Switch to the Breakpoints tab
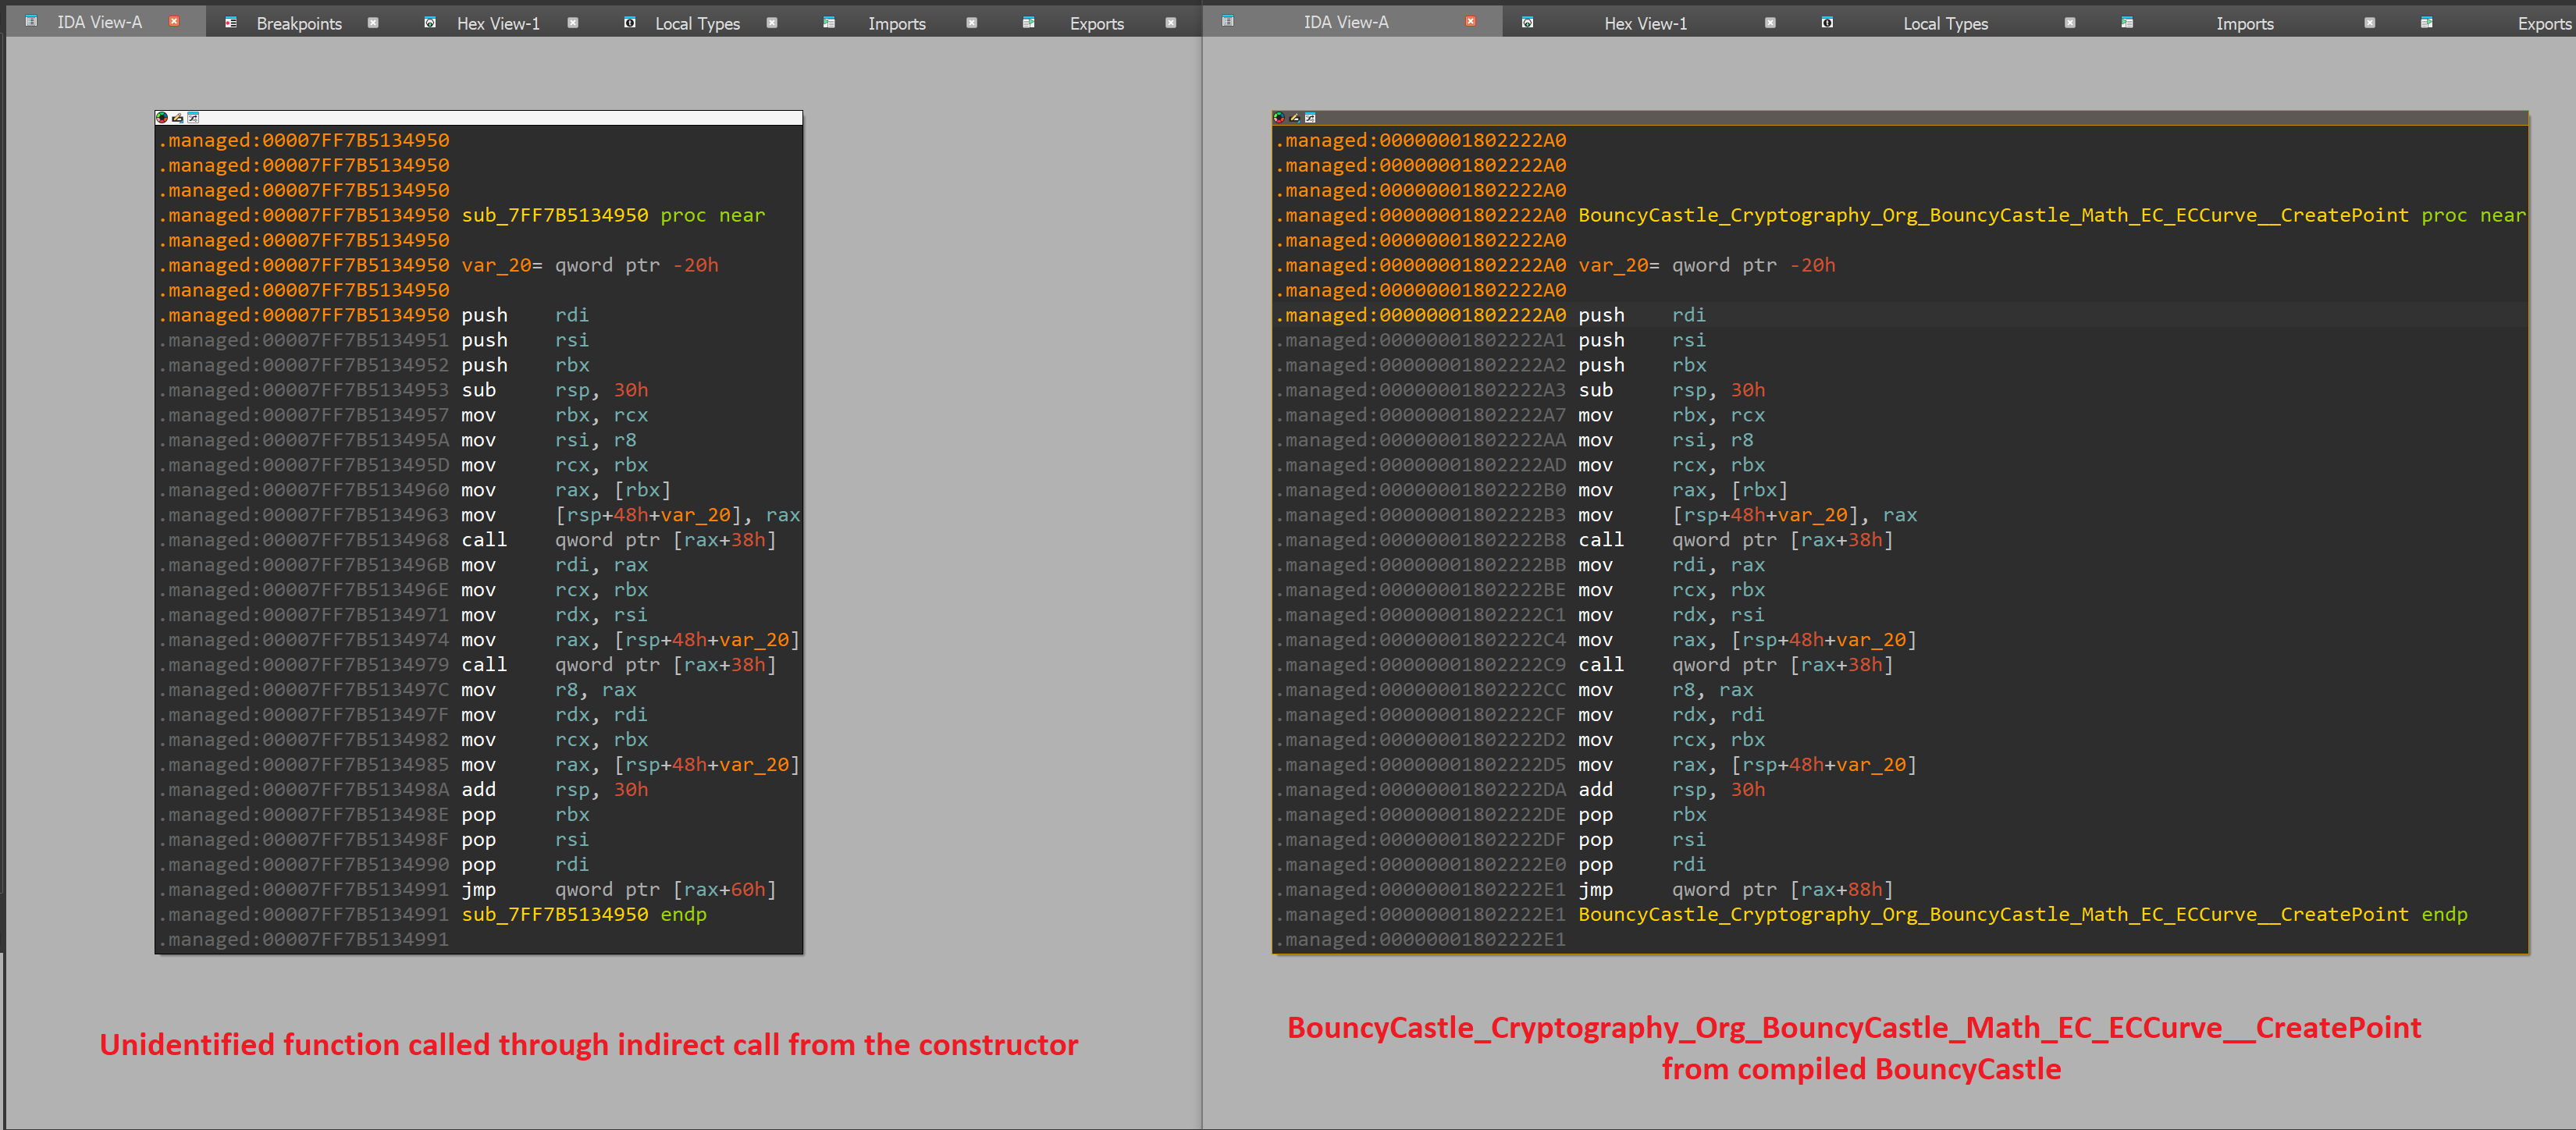The image size is (2576, 1130). coord(298,23)
